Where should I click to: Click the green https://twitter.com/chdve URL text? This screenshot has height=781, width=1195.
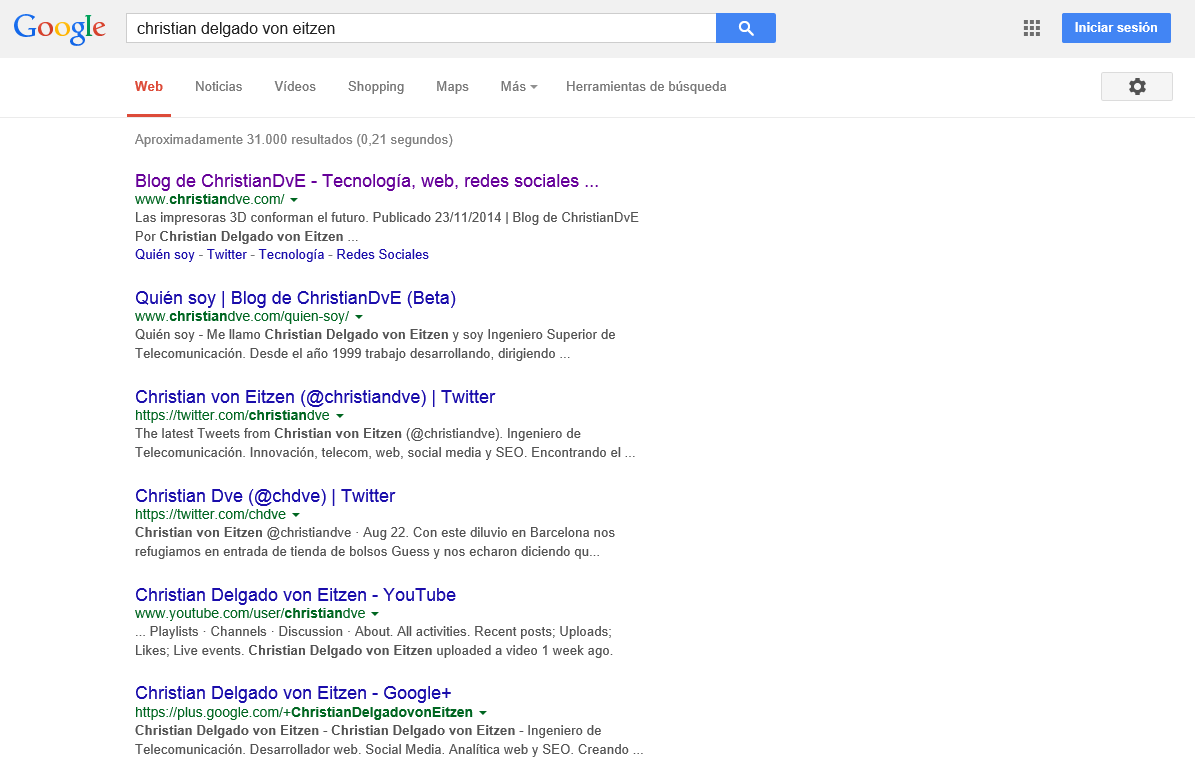[210, 515]
